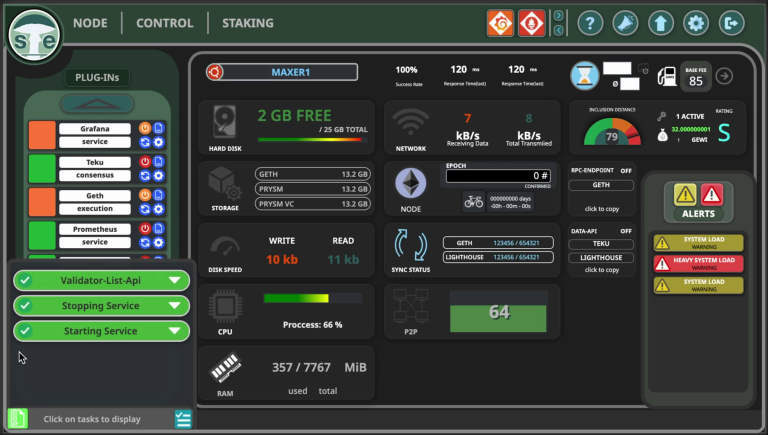Open Grafana dashboard icon in top bar

(x=500, y=23)
